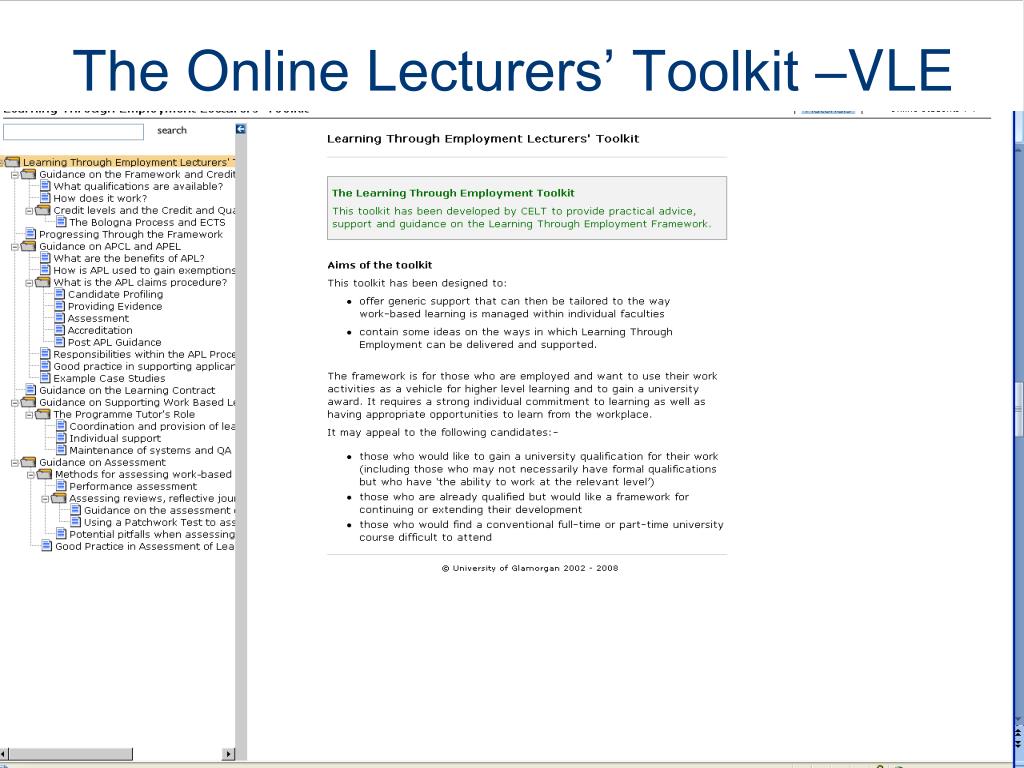Click the page icon beside 'Candidate Profiling'
The width and height of the screenshot is (1024, 768).
click(59, 294)
